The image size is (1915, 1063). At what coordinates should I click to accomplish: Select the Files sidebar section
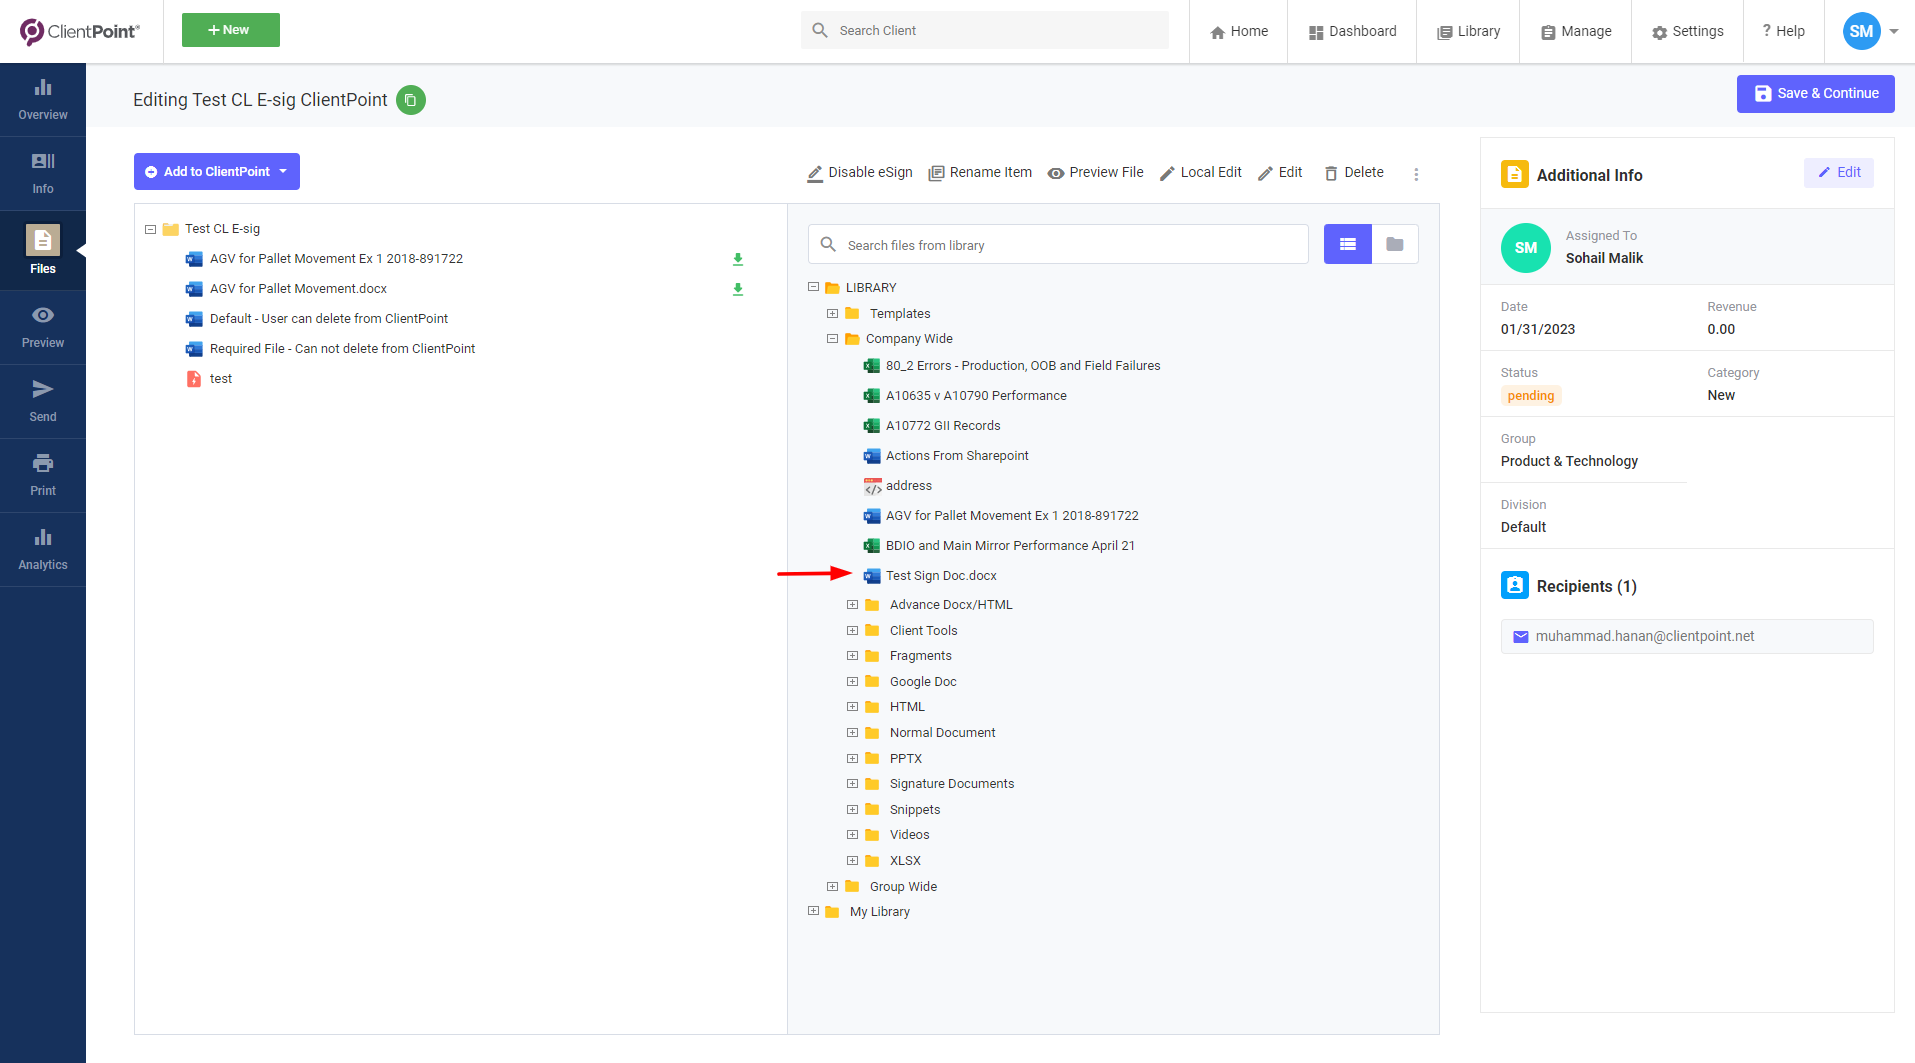[43, 250]
